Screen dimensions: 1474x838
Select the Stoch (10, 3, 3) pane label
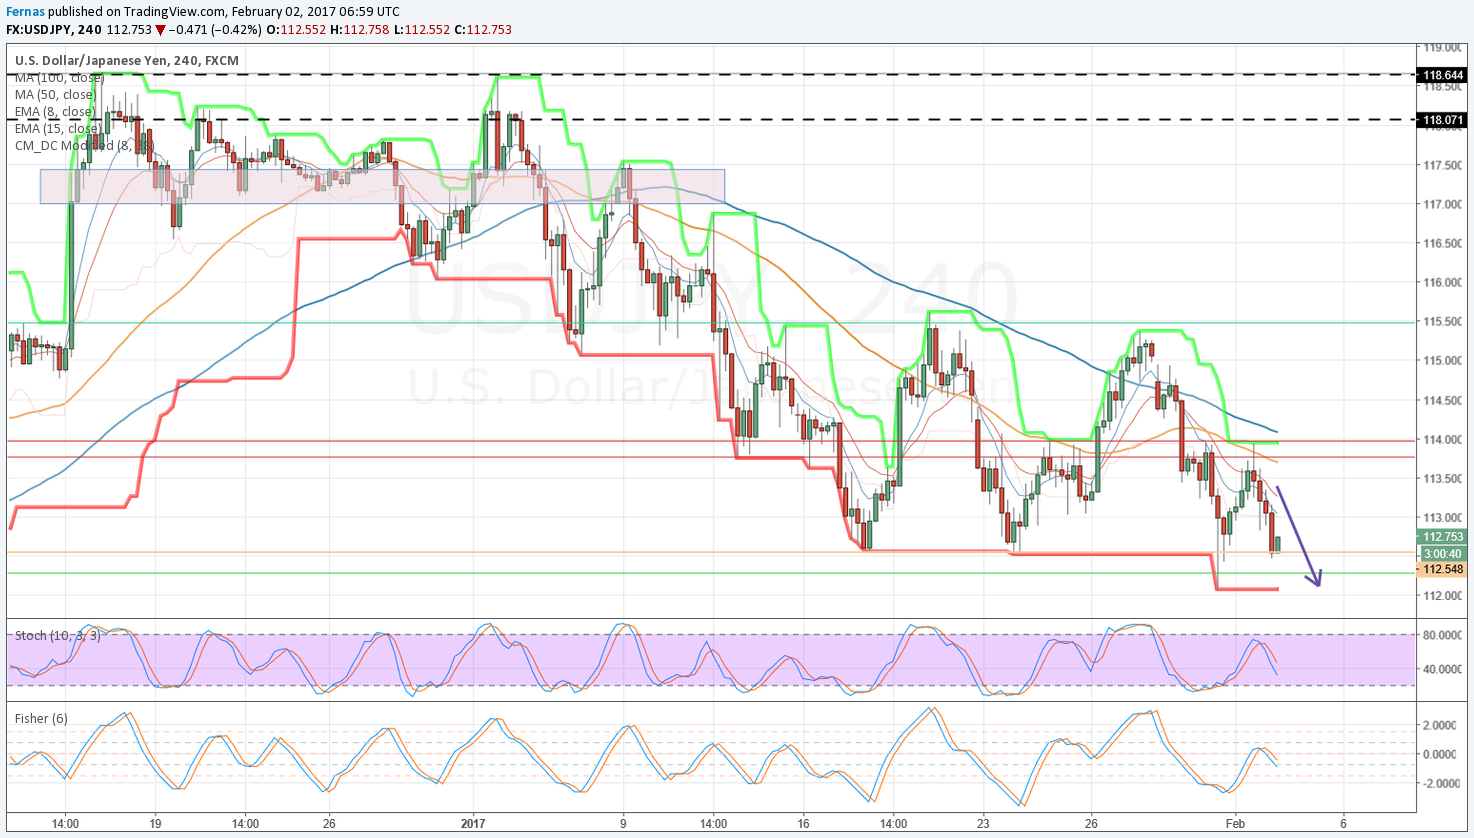pyautogui.click(x=58, y=636)
